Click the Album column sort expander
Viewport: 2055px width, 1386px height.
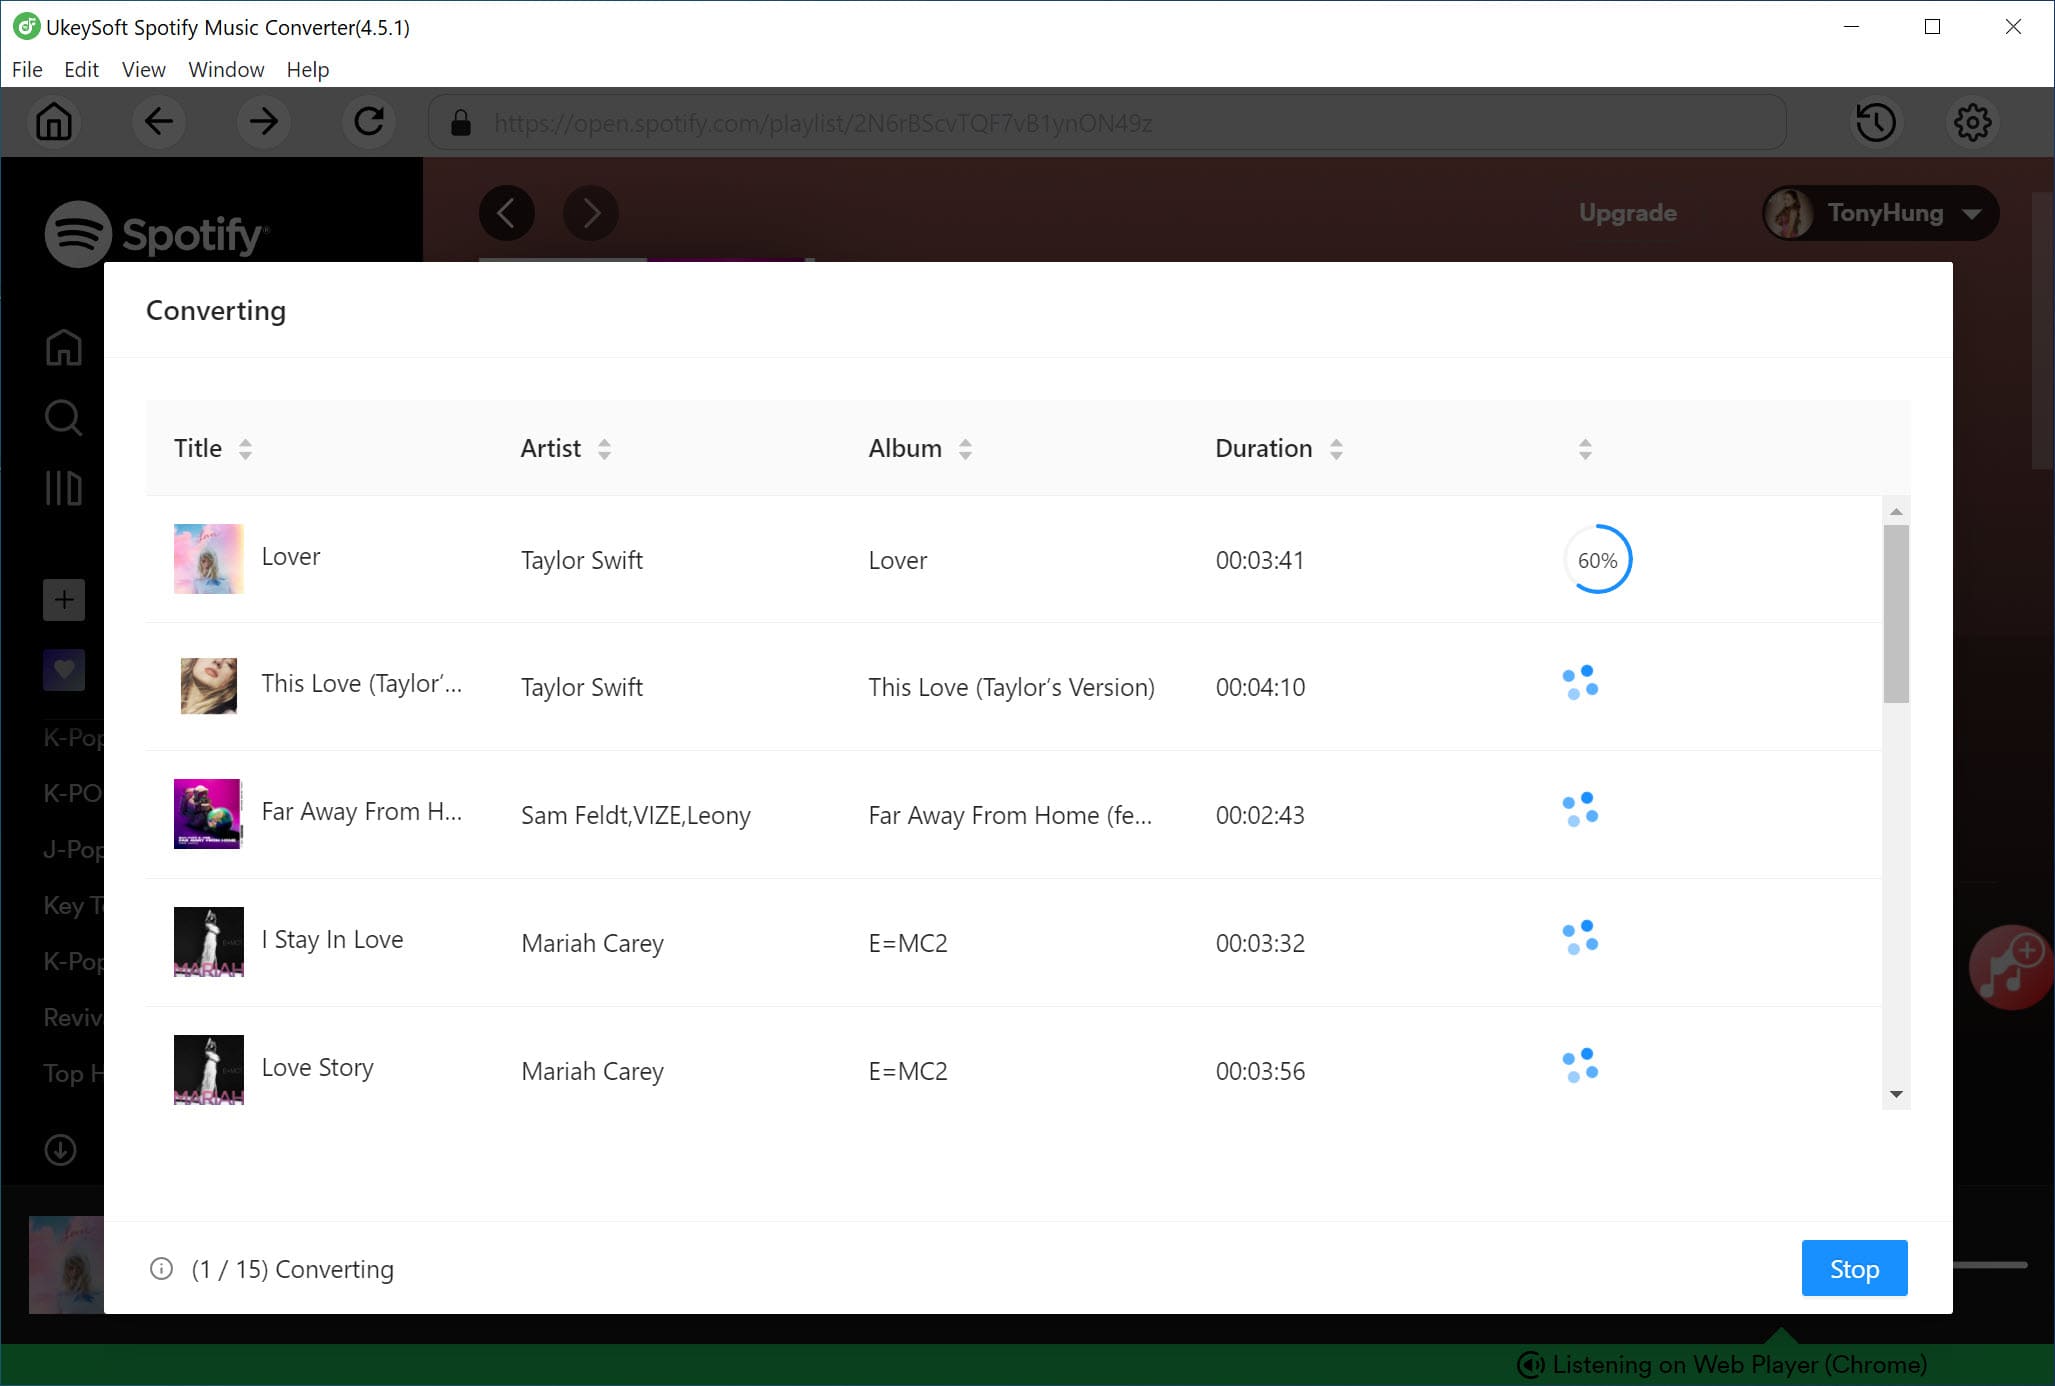pyautogui.click(x=965, y=449)
